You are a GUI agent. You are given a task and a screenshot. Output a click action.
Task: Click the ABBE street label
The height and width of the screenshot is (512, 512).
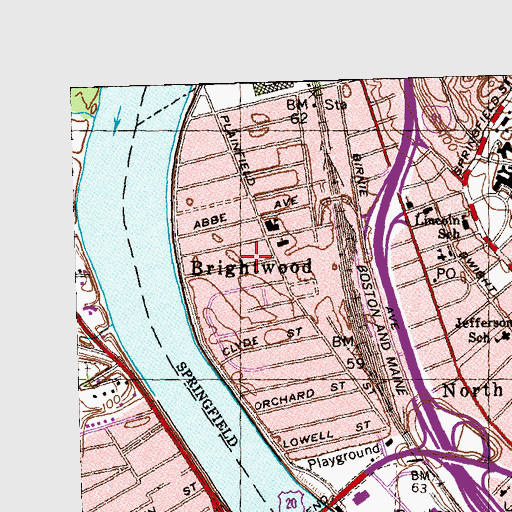(x=210, y=221)
